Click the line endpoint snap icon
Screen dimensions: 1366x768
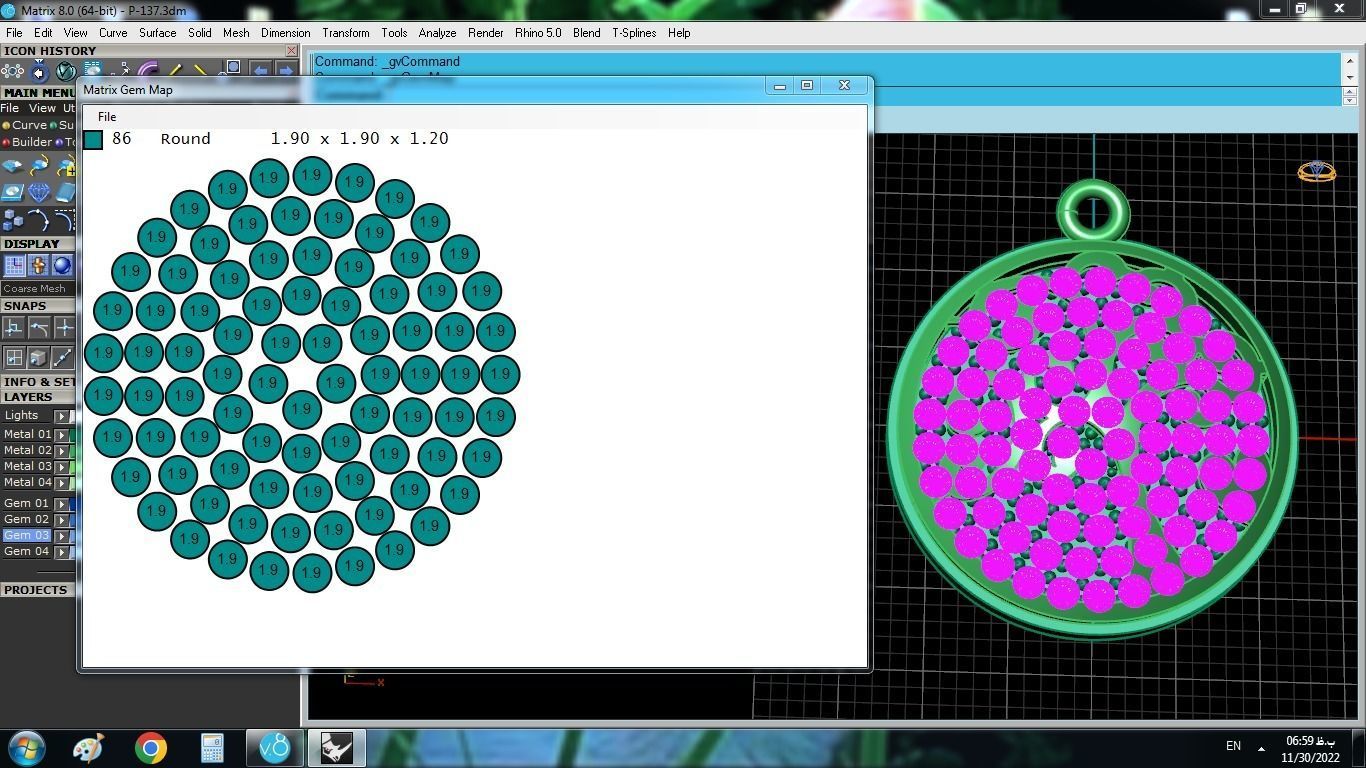click(62, 357)
